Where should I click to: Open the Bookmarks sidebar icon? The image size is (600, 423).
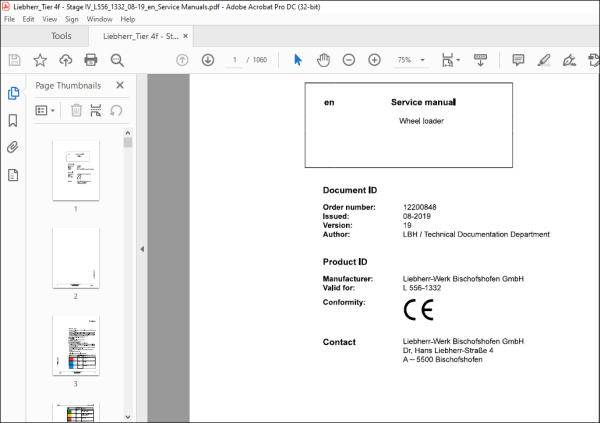coord(13,120)
